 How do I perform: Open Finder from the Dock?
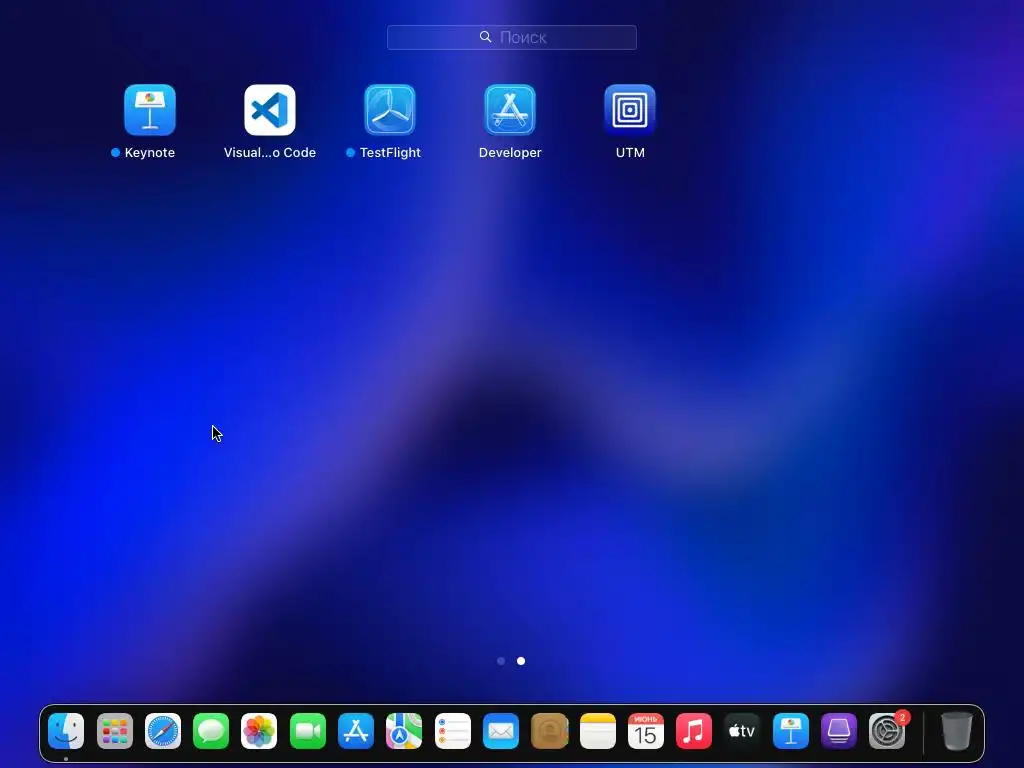point(66,731)
